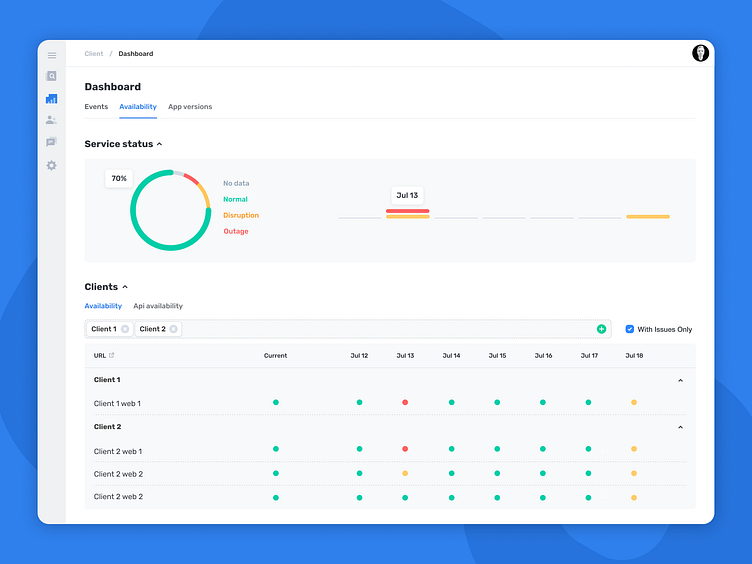
Task: Click Client 1 web 1 Jul 12 green dot
Action: (x=360, y=402)
